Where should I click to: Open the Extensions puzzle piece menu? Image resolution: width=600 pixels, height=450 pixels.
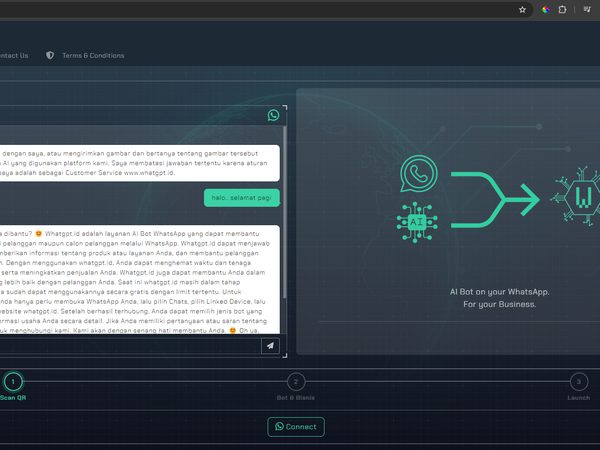point(562,10)
